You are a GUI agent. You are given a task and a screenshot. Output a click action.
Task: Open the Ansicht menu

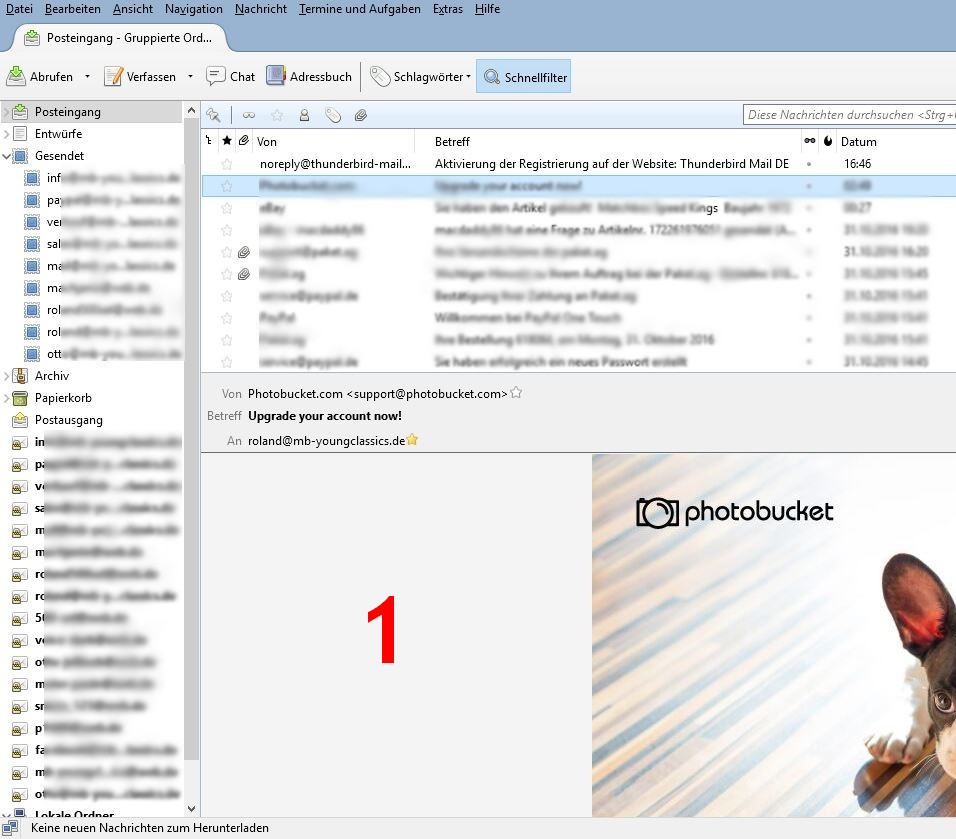[133, 9]
